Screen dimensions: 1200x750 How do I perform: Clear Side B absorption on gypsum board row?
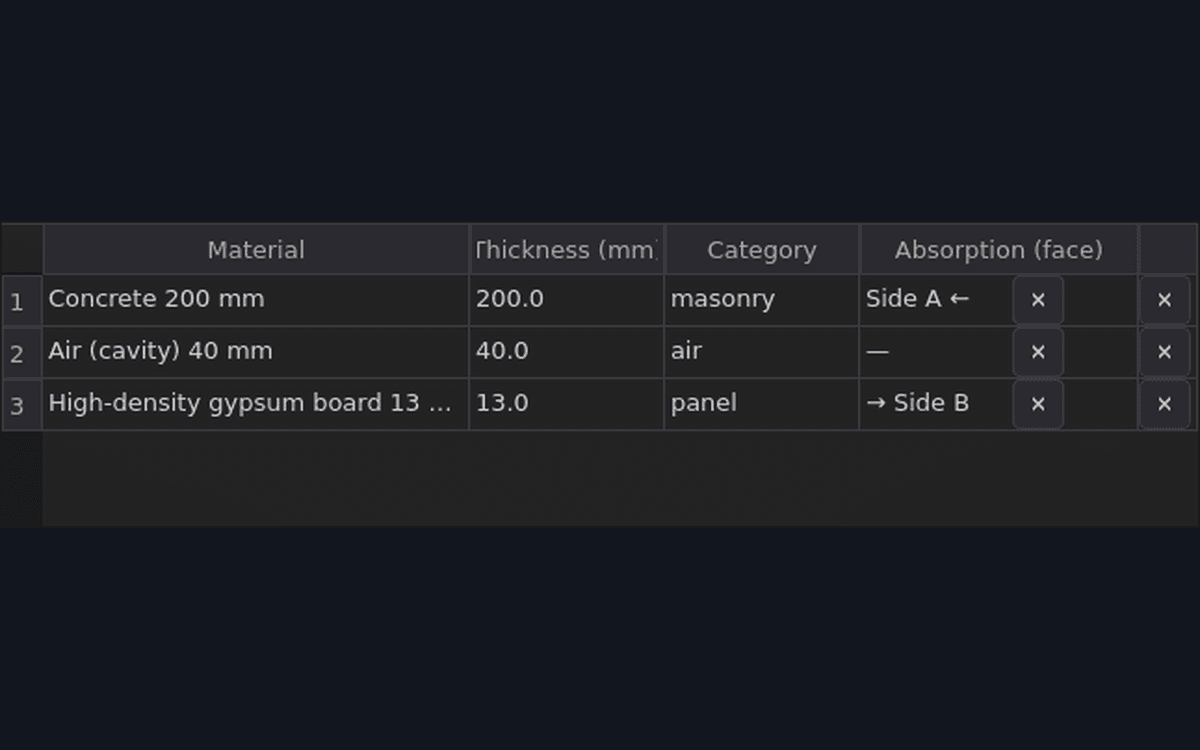point(1038,404)
